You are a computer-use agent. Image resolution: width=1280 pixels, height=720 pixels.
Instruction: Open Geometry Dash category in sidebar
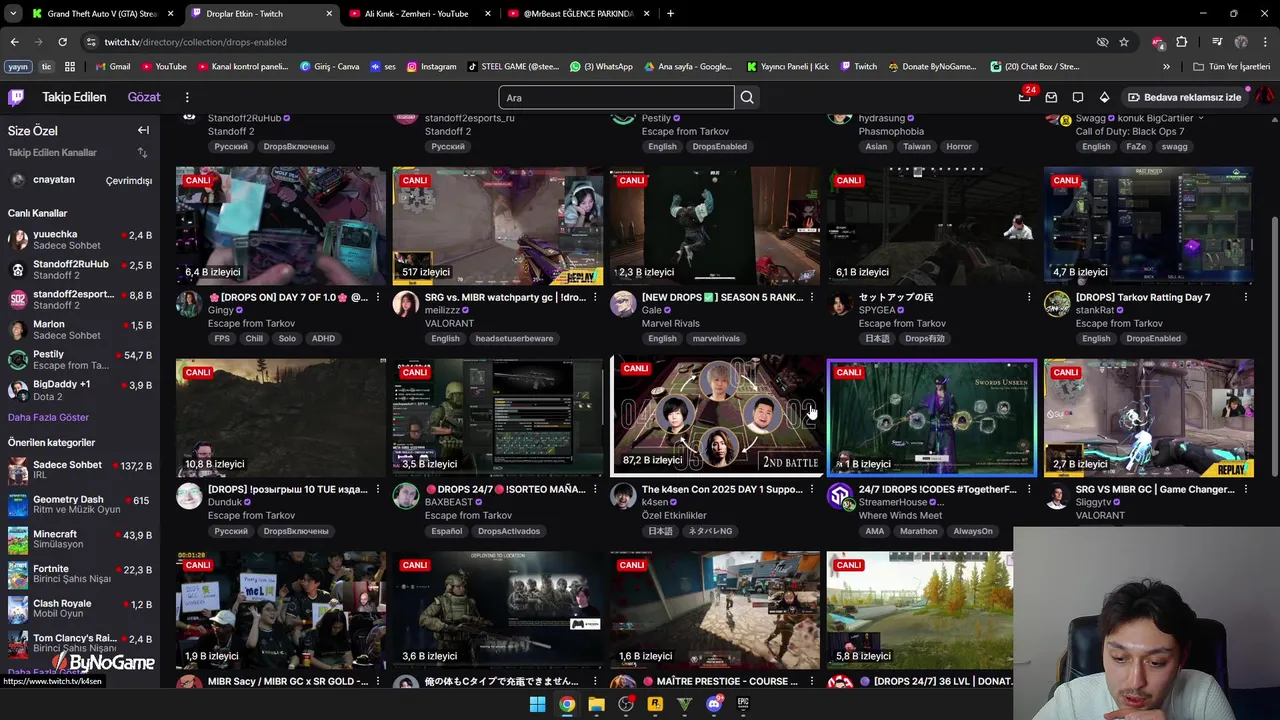(x=80, y=505)
